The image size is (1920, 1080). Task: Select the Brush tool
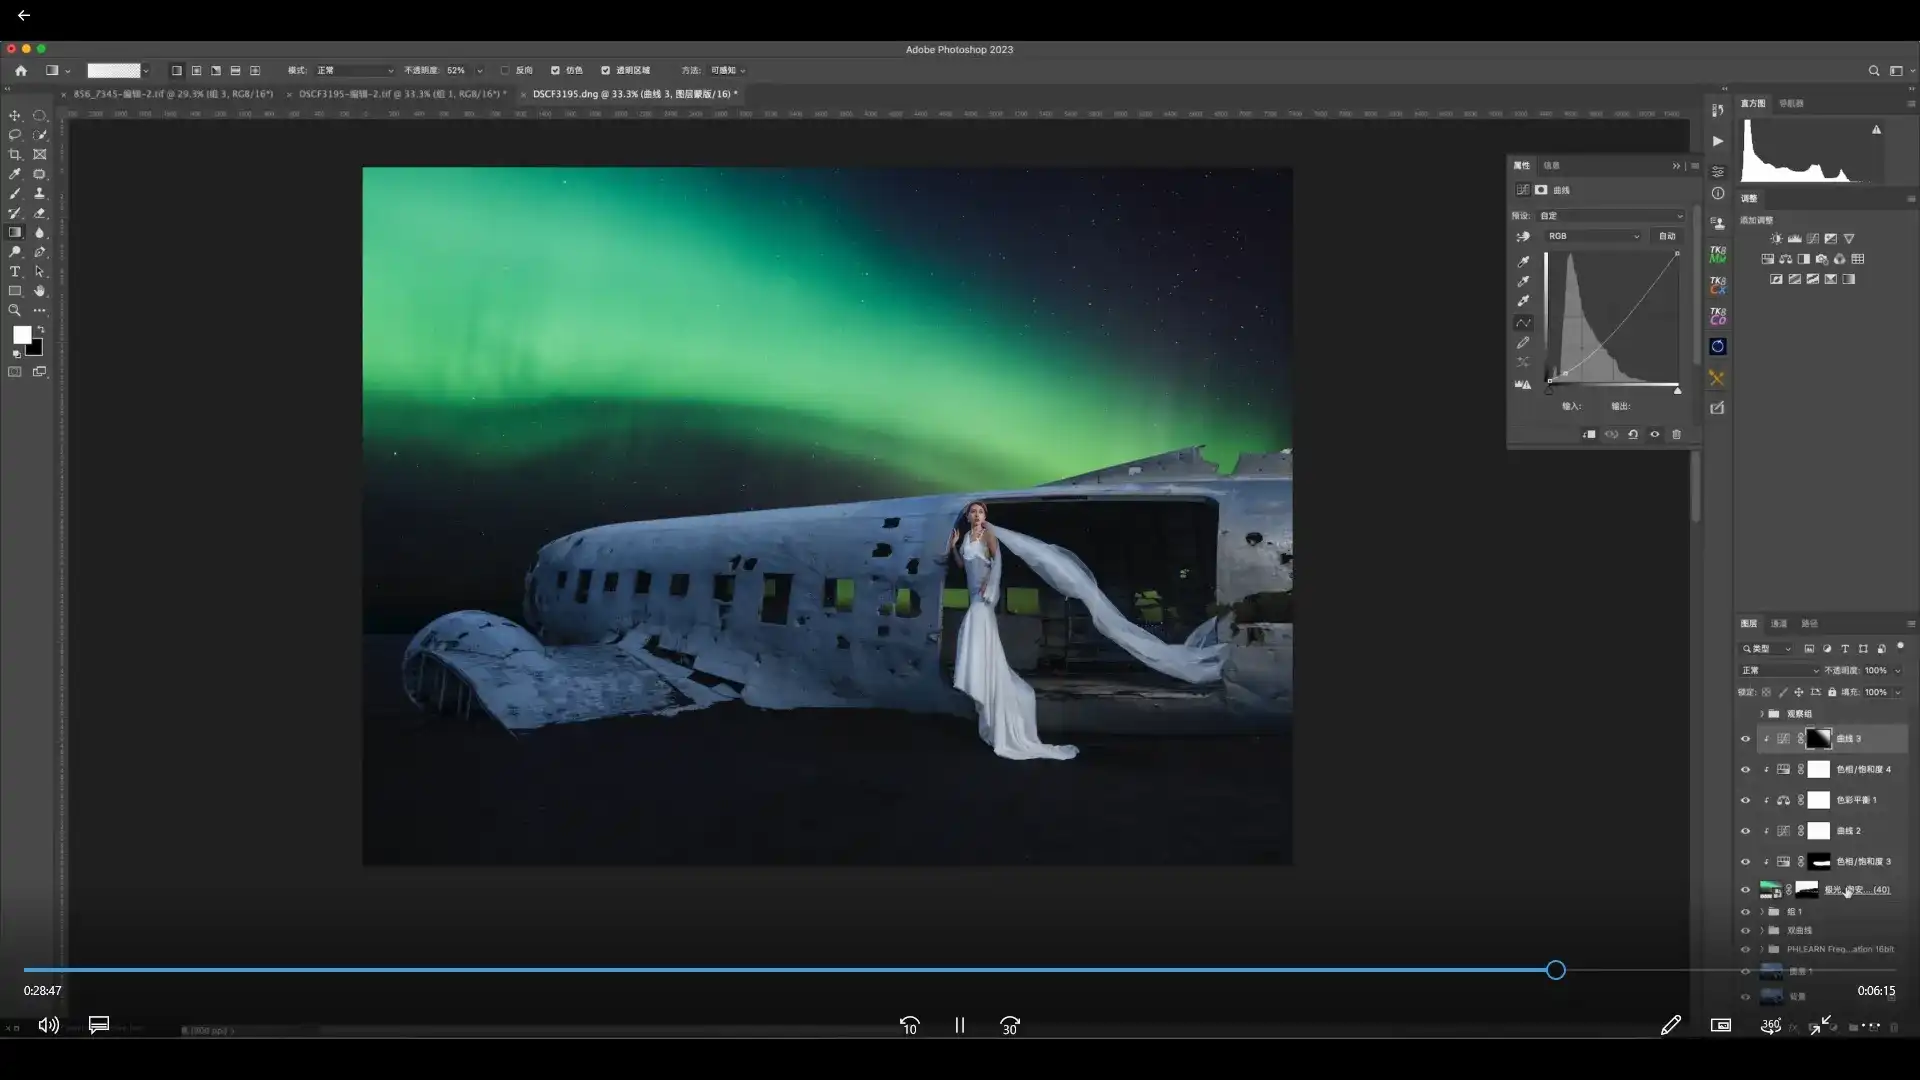tap(15, 194)
